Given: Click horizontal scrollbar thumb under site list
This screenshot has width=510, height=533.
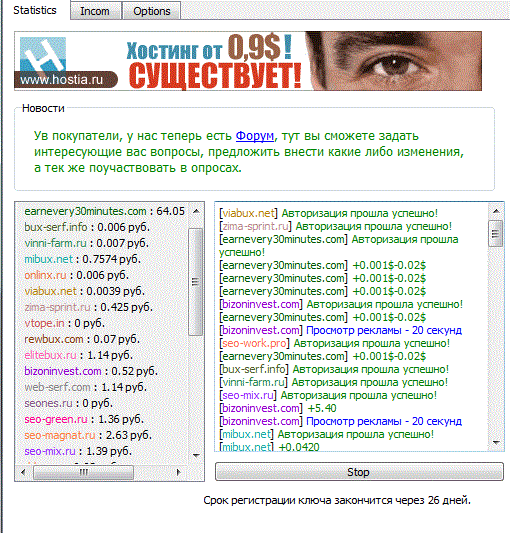Looking at the screenshot, I should click(x=83, y=472).
